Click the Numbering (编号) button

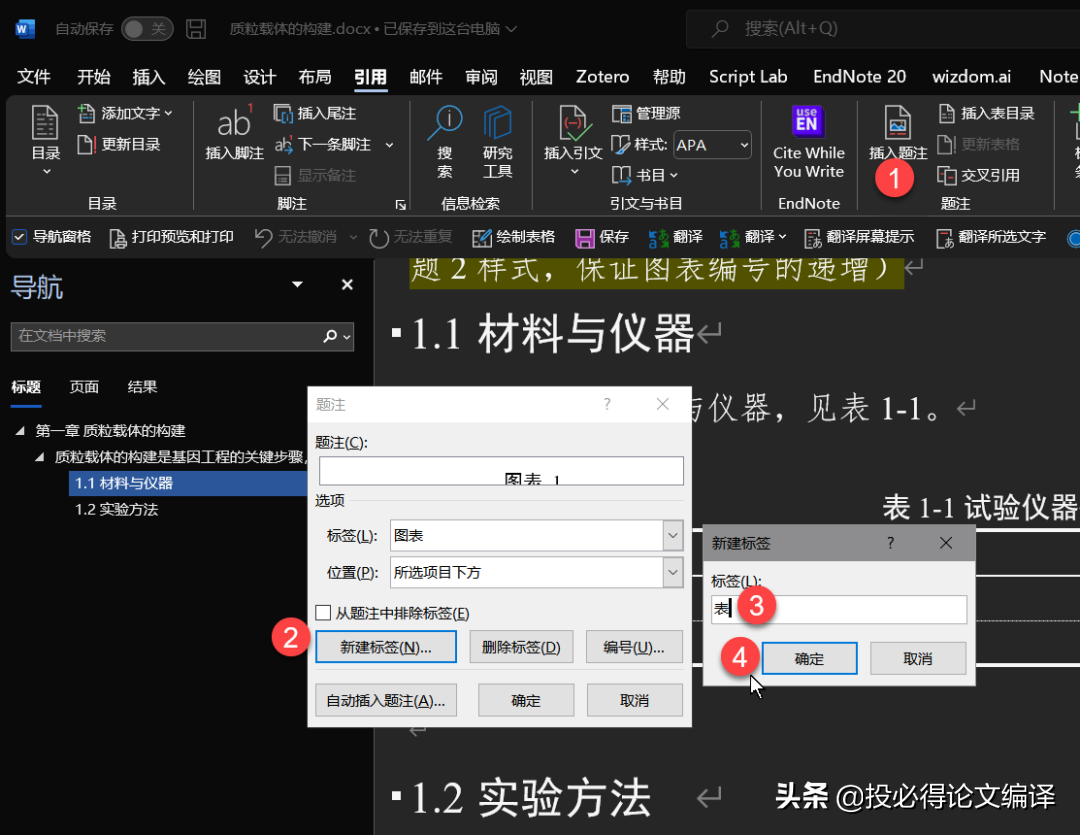pyautogui.click(x=634, y=647)
